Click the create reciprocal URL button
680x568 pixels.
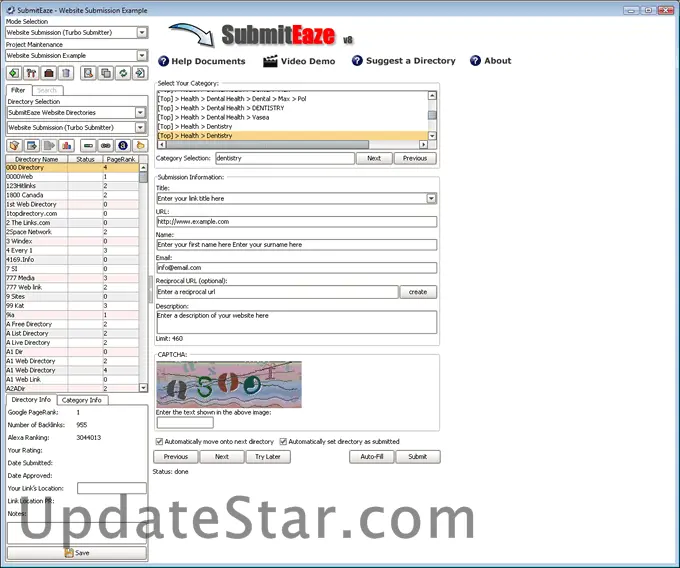[418, 292]
